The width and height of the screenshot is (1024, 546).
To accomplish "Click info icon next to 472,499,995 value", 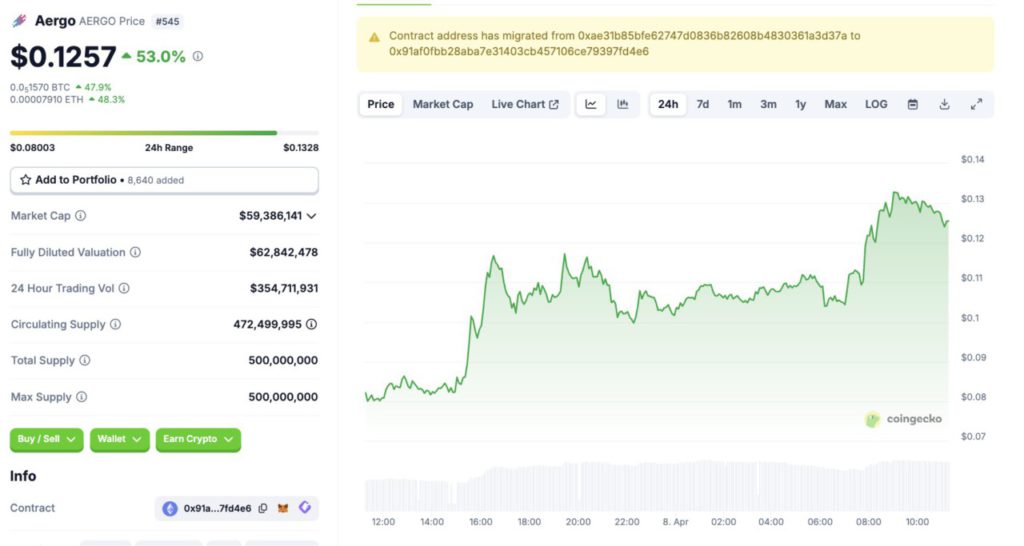I will coord(312,324).
